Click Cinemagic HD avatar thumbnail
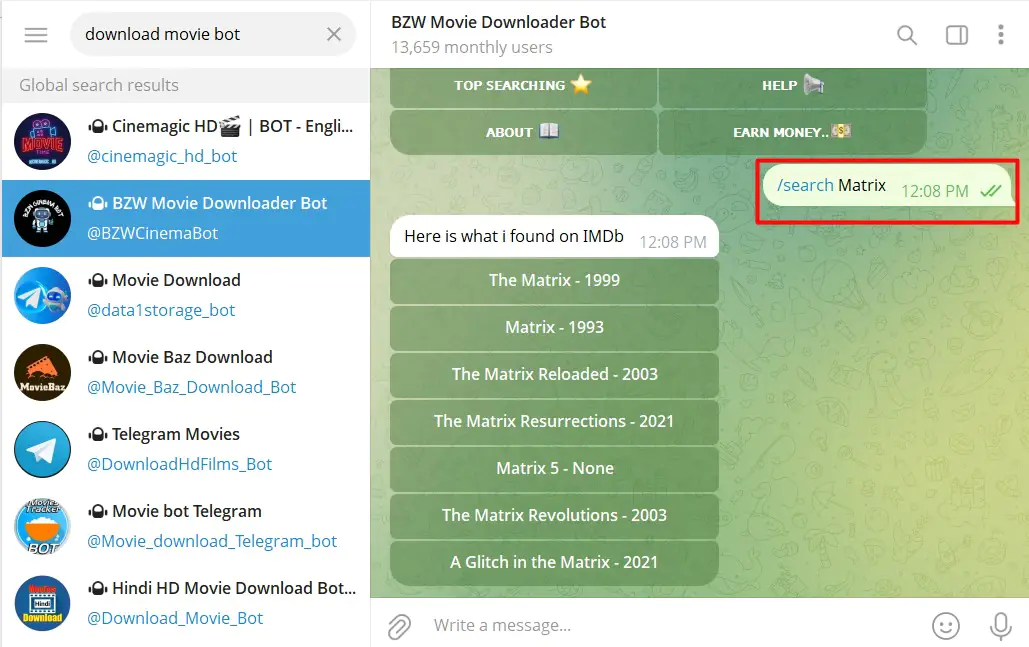This screenshot has height=647, width=1029. coord(43,142)
